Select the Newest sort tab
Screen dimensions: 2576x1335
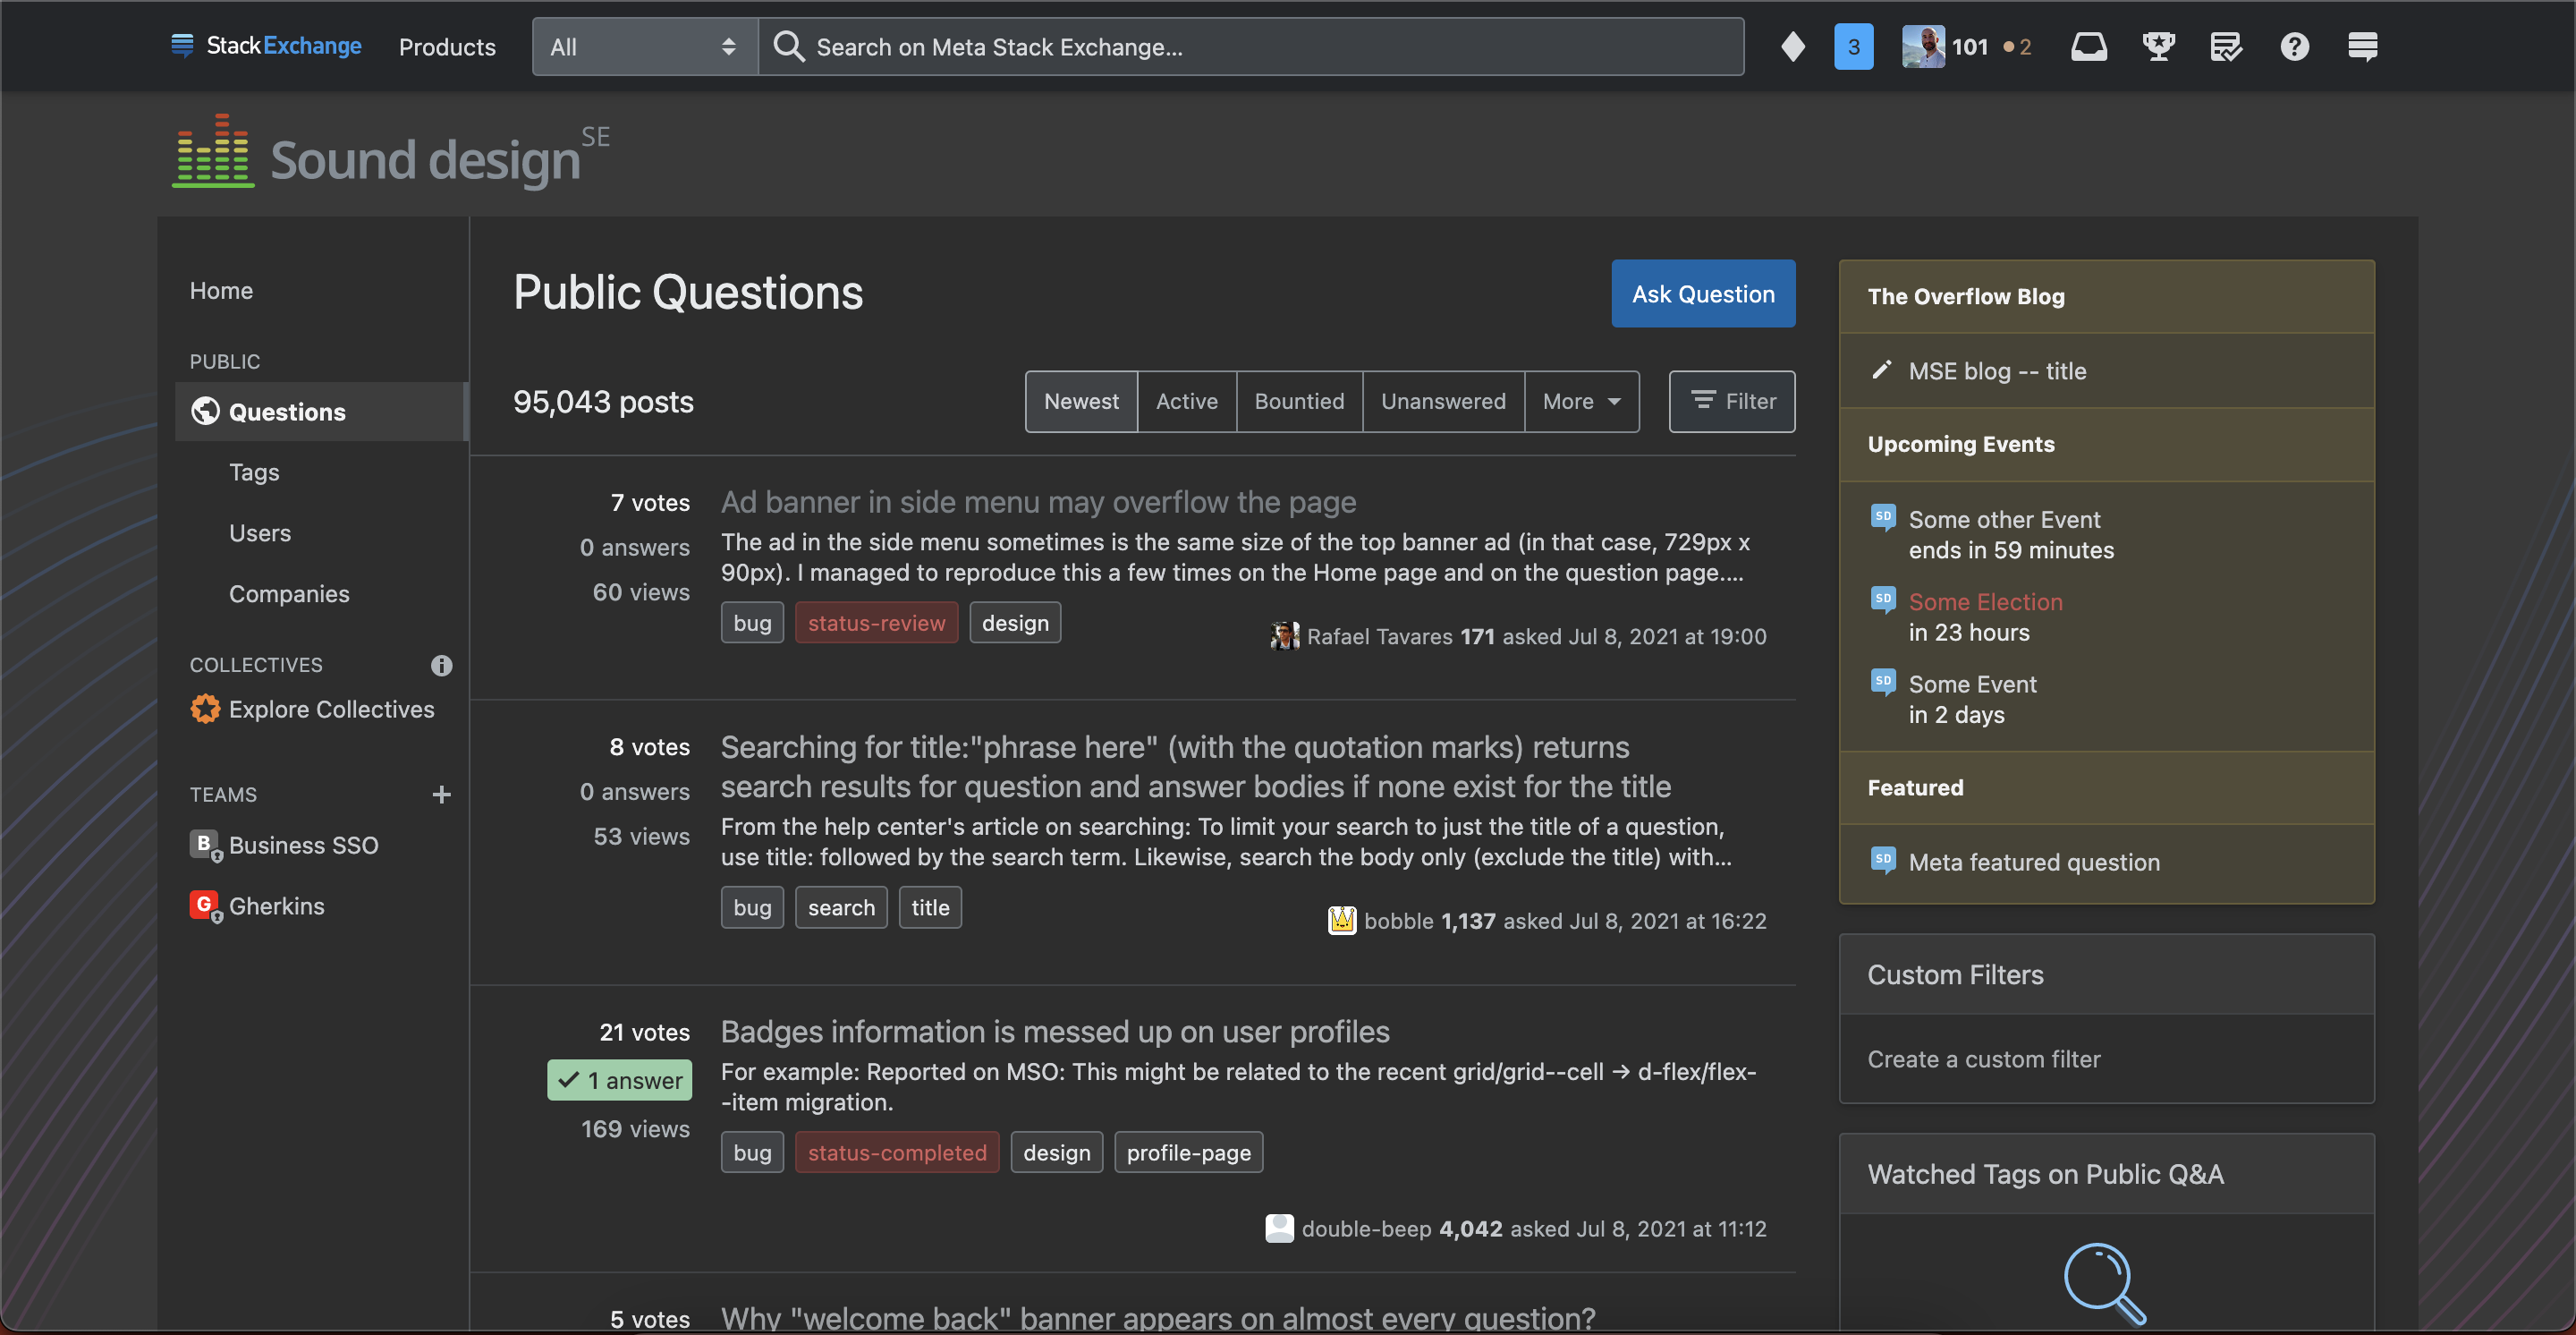(1081, 401)
